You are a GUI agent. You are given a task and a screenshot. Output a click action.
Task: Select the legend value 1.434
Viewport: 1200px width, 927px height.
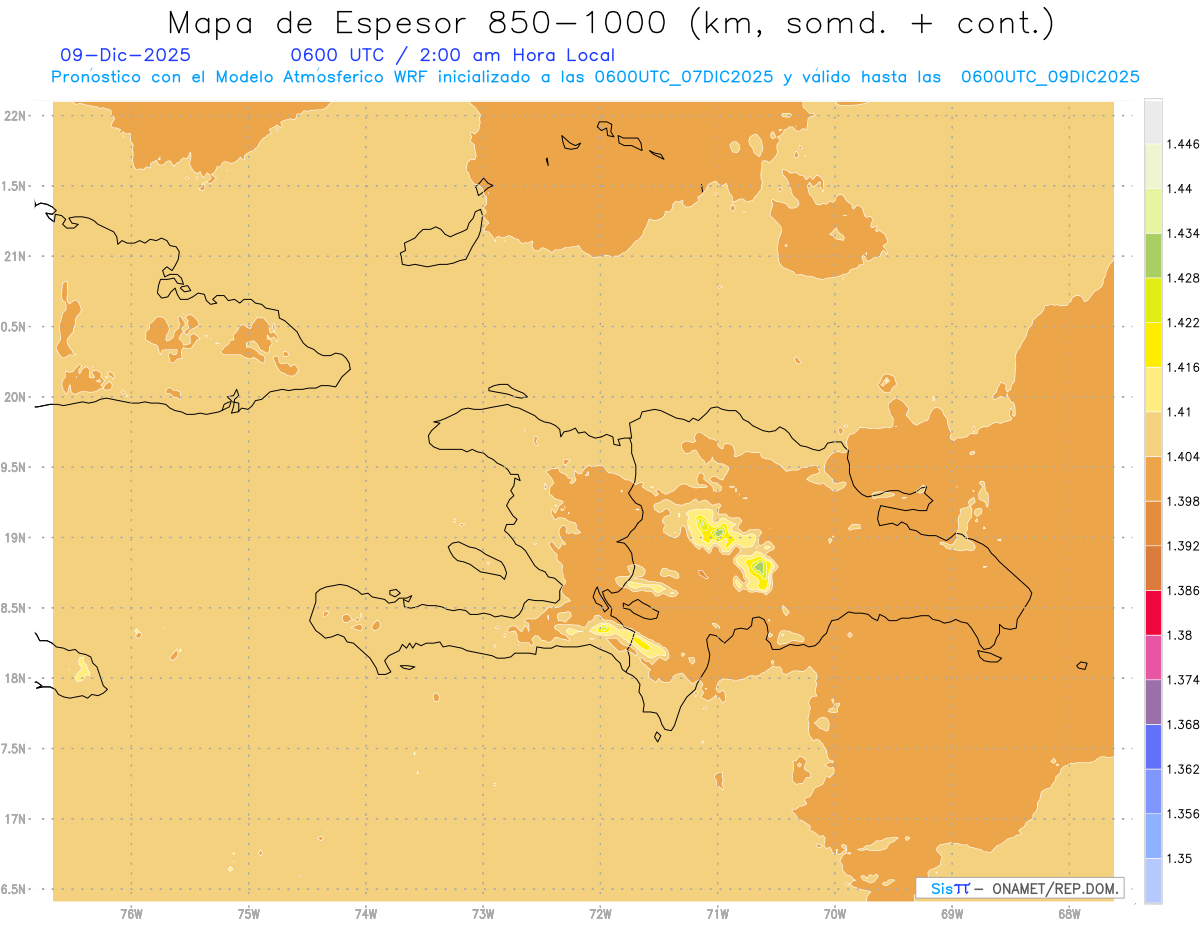[1182, 233]
